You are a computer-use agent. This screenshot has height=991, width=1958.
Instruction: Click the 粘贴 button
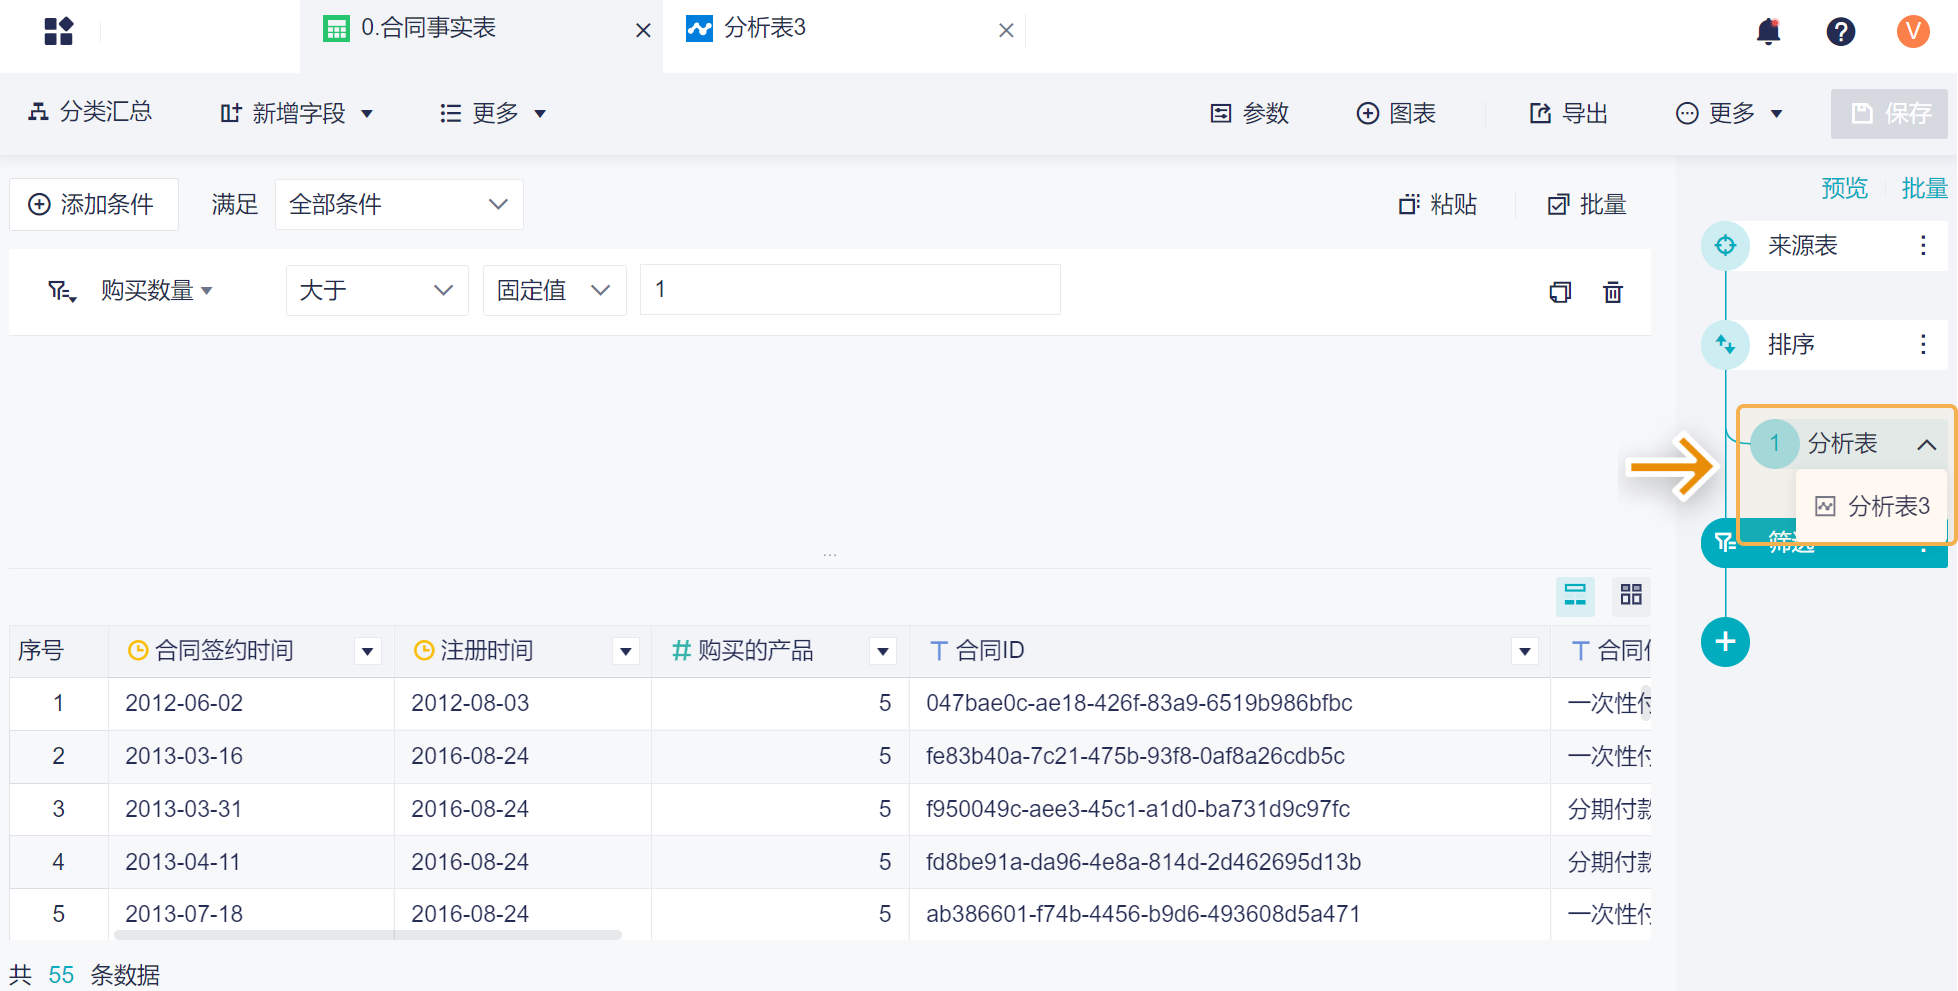click(x=1438, y=204)
